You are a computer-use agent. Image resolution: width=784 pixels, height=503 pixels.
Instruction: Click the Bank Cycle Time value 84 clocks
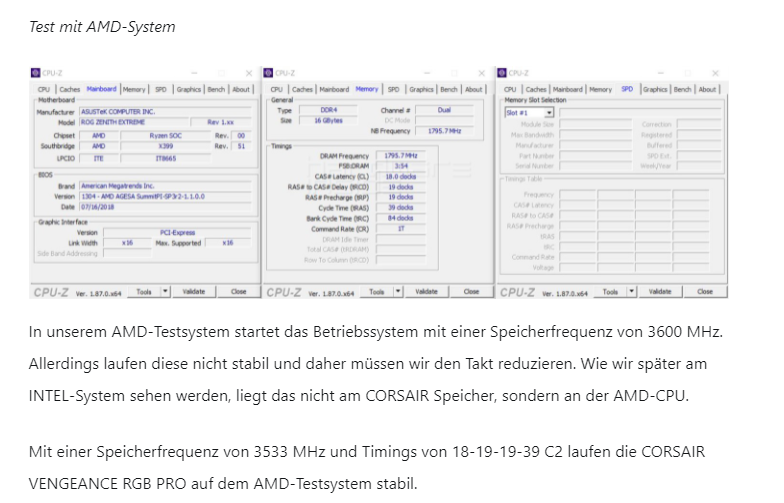click(x=401, y=218)
